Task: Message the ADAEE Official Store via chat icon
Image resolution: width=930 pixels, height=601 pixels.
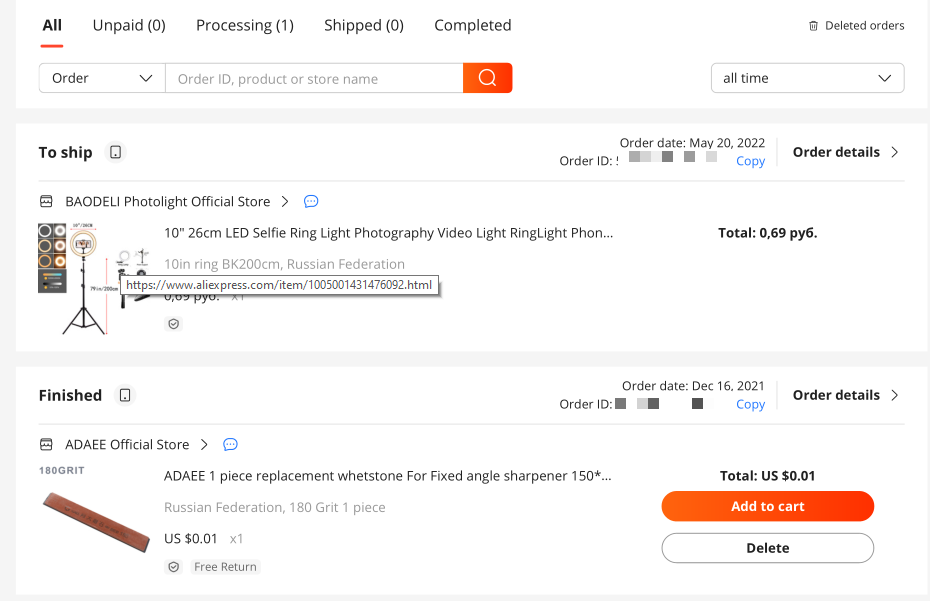Action: pyautogui.click(x=230, y=444)
